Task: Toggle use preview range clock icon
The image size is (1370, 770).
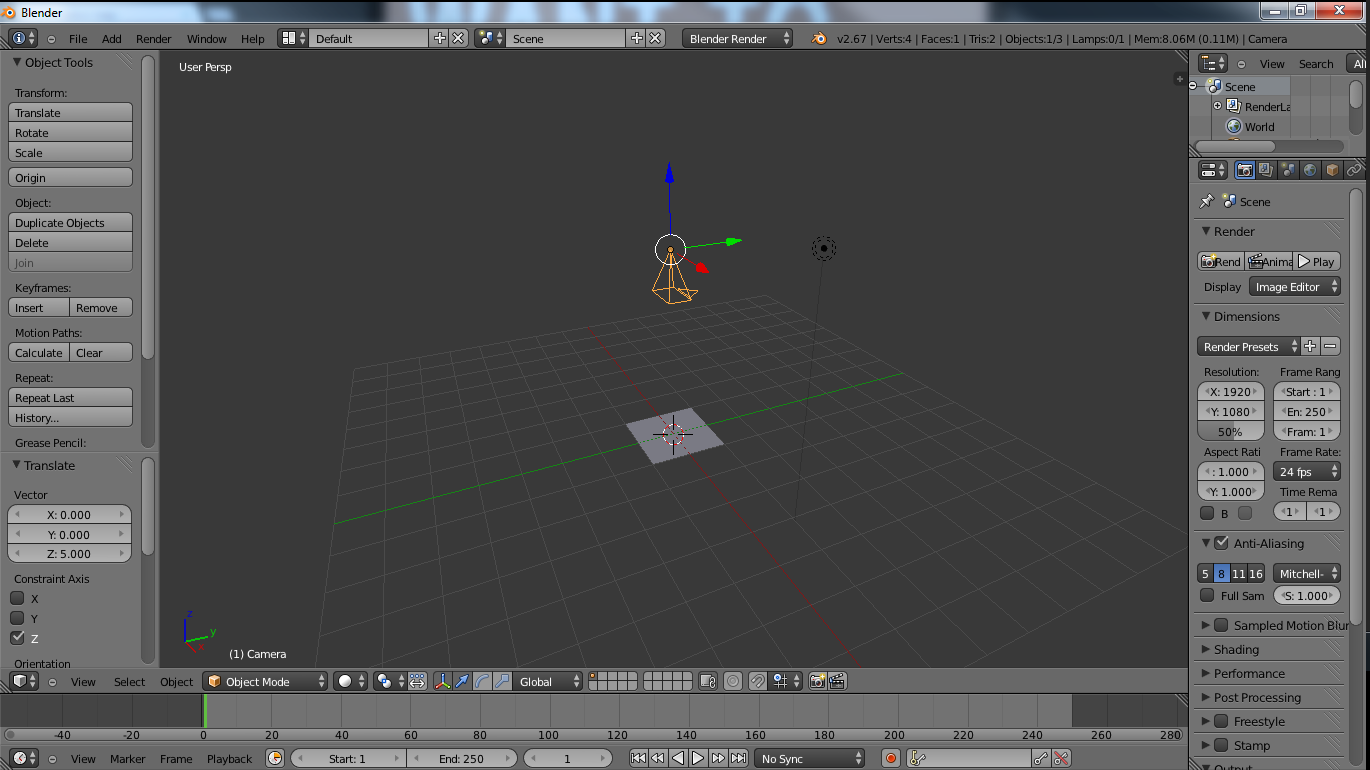Action: 275,758
